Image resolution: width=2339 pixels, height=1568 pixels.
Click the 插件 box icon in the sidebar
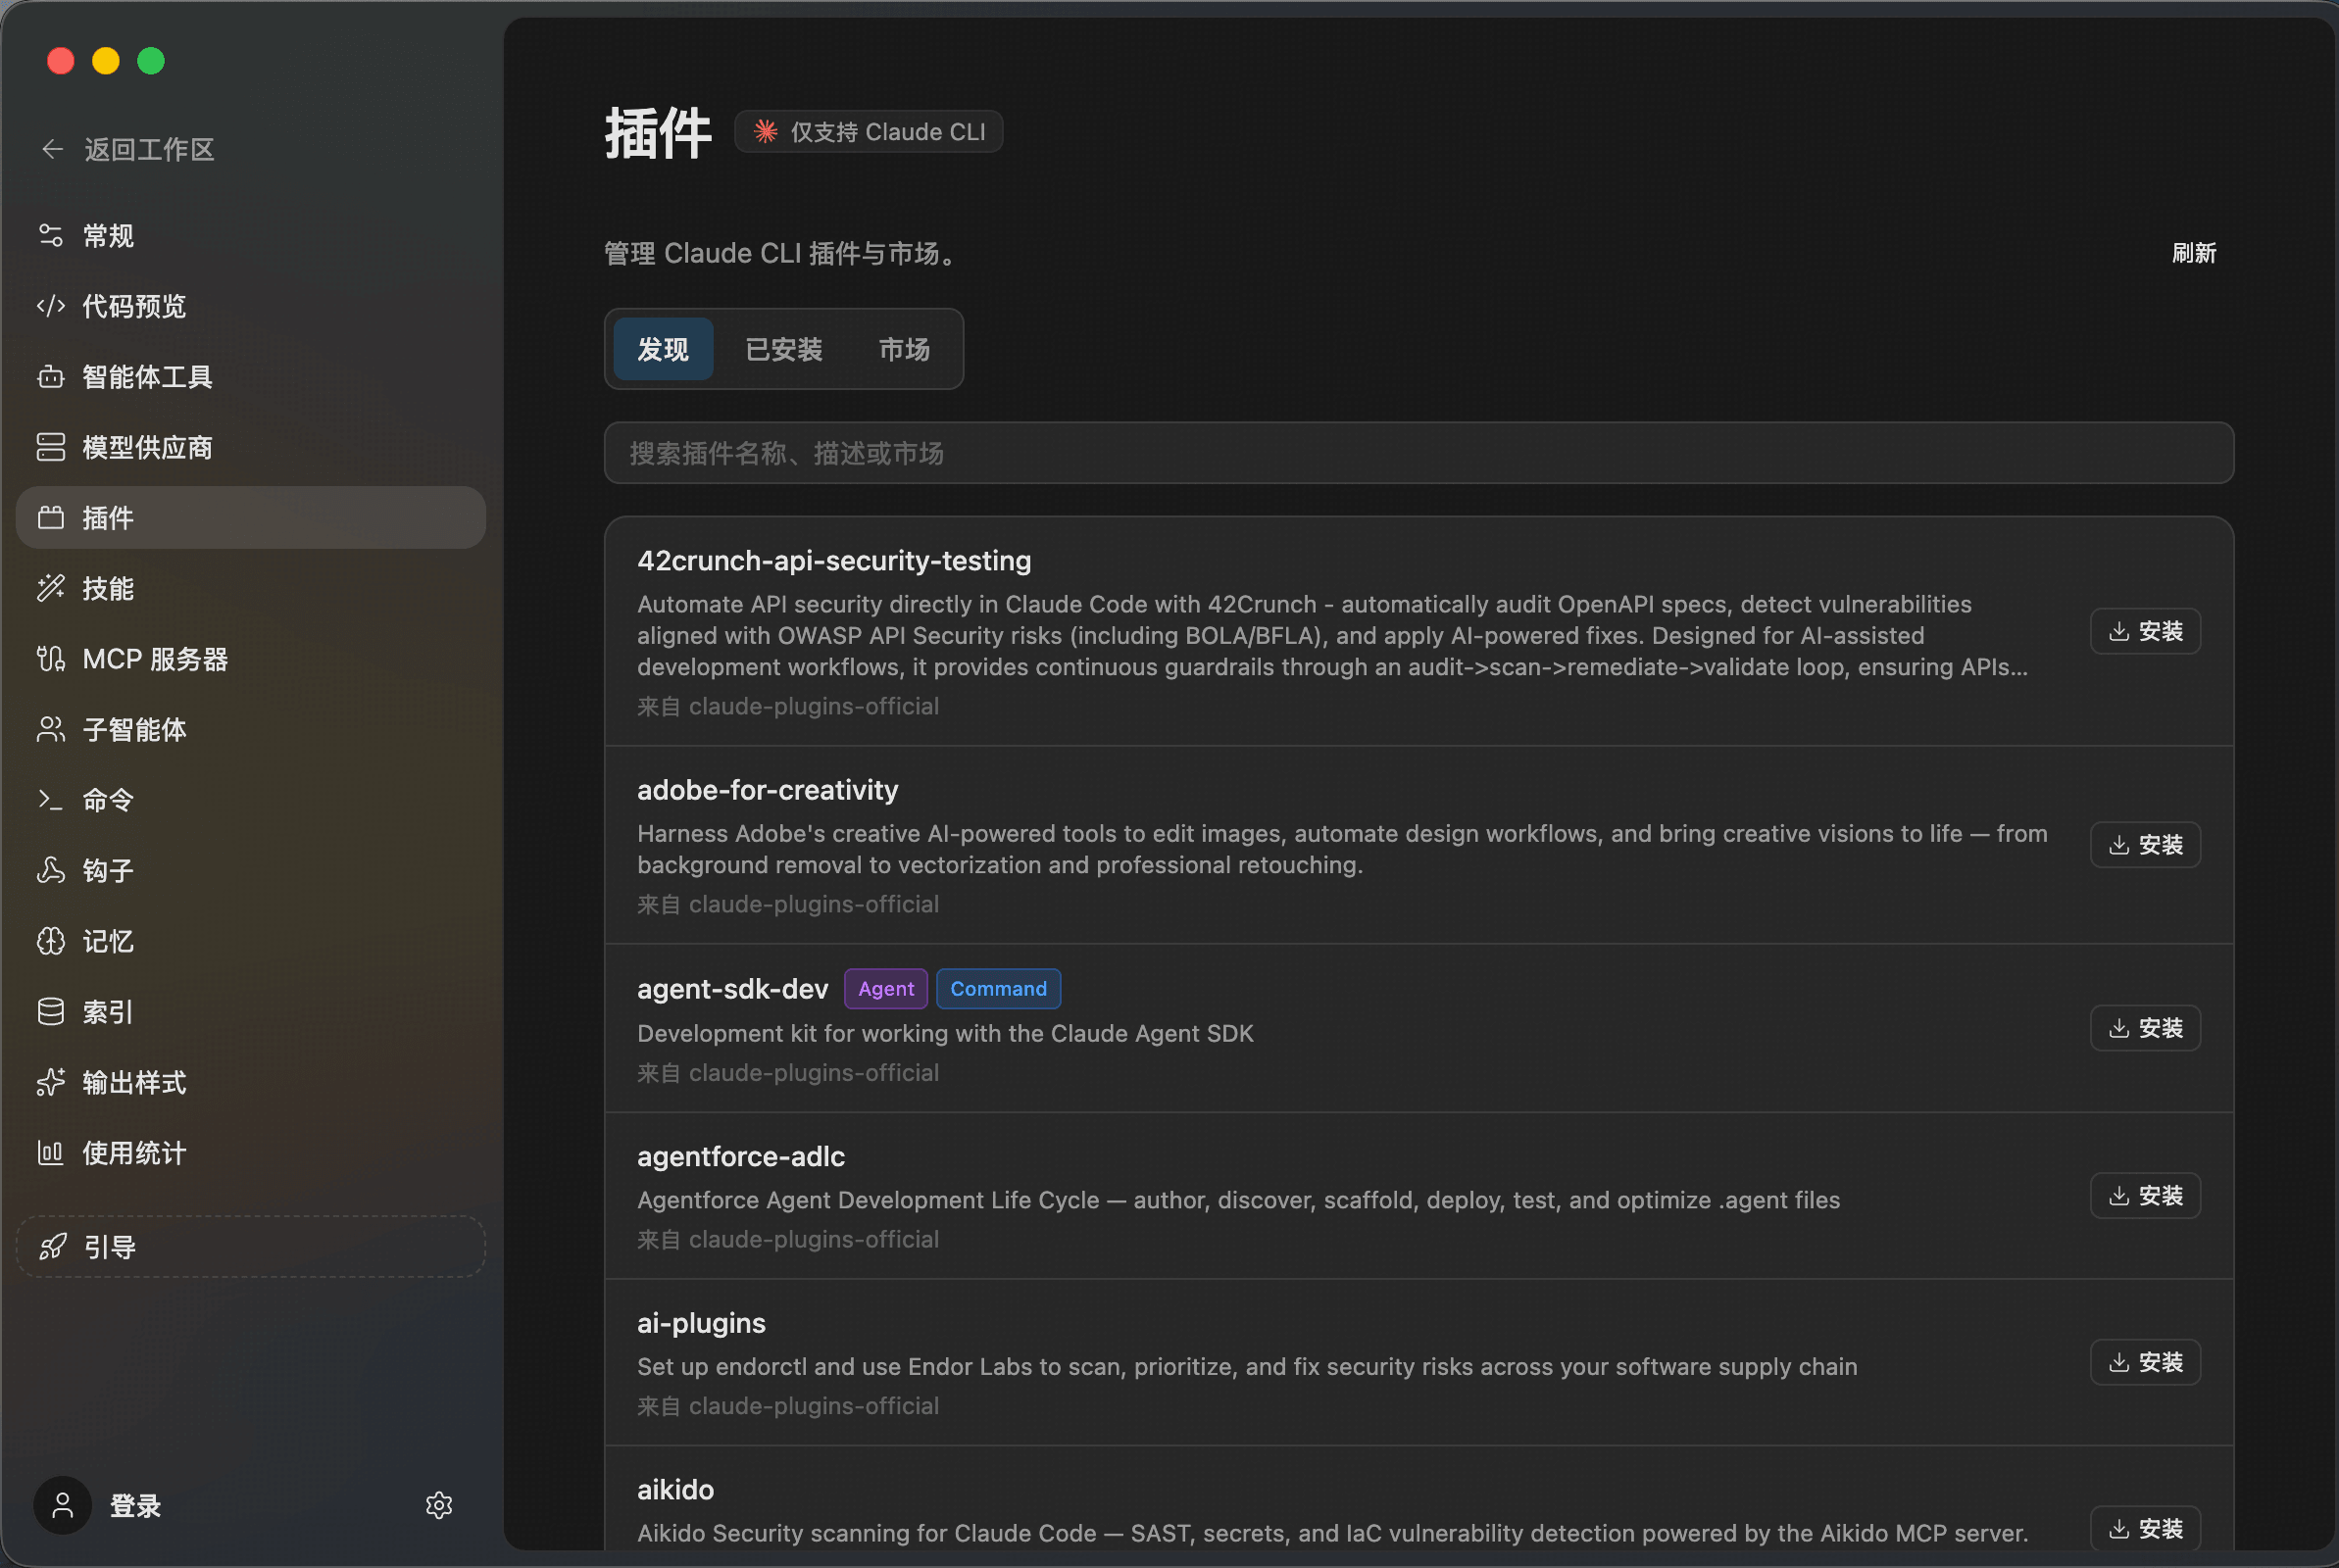[x=51, y=518]
